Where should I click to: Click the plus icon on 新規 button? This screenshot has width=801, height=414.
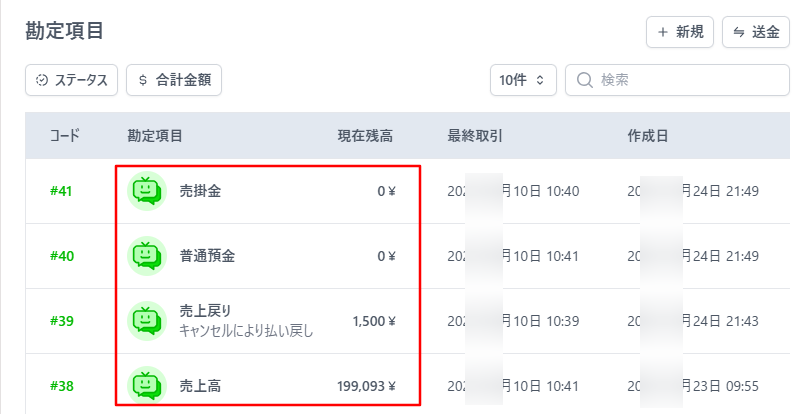coord(662,32)
